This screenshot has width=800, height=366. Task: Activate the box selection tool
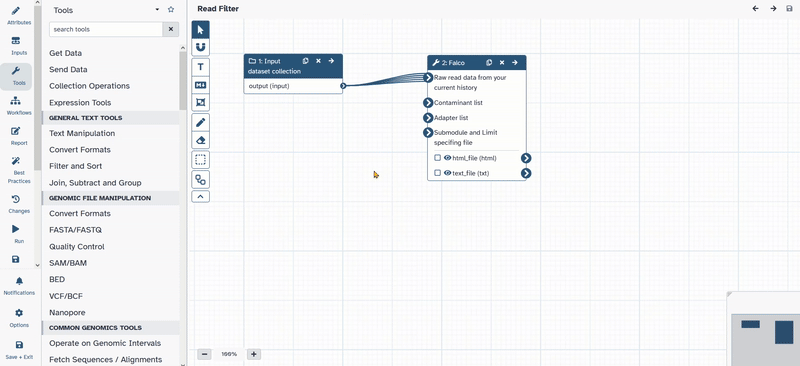(201, 160)
